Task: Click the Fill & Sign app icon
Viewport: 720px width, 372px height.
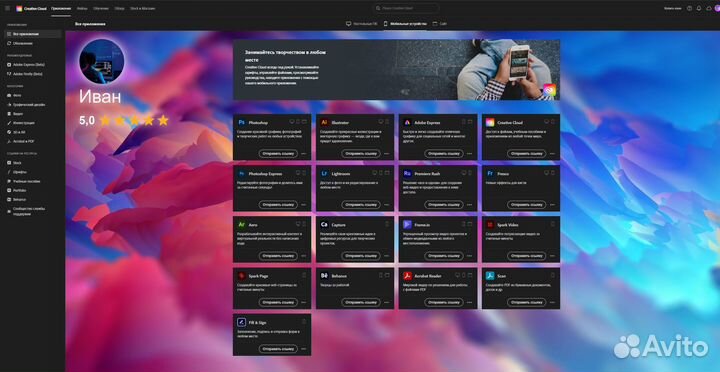Action: 242,322
